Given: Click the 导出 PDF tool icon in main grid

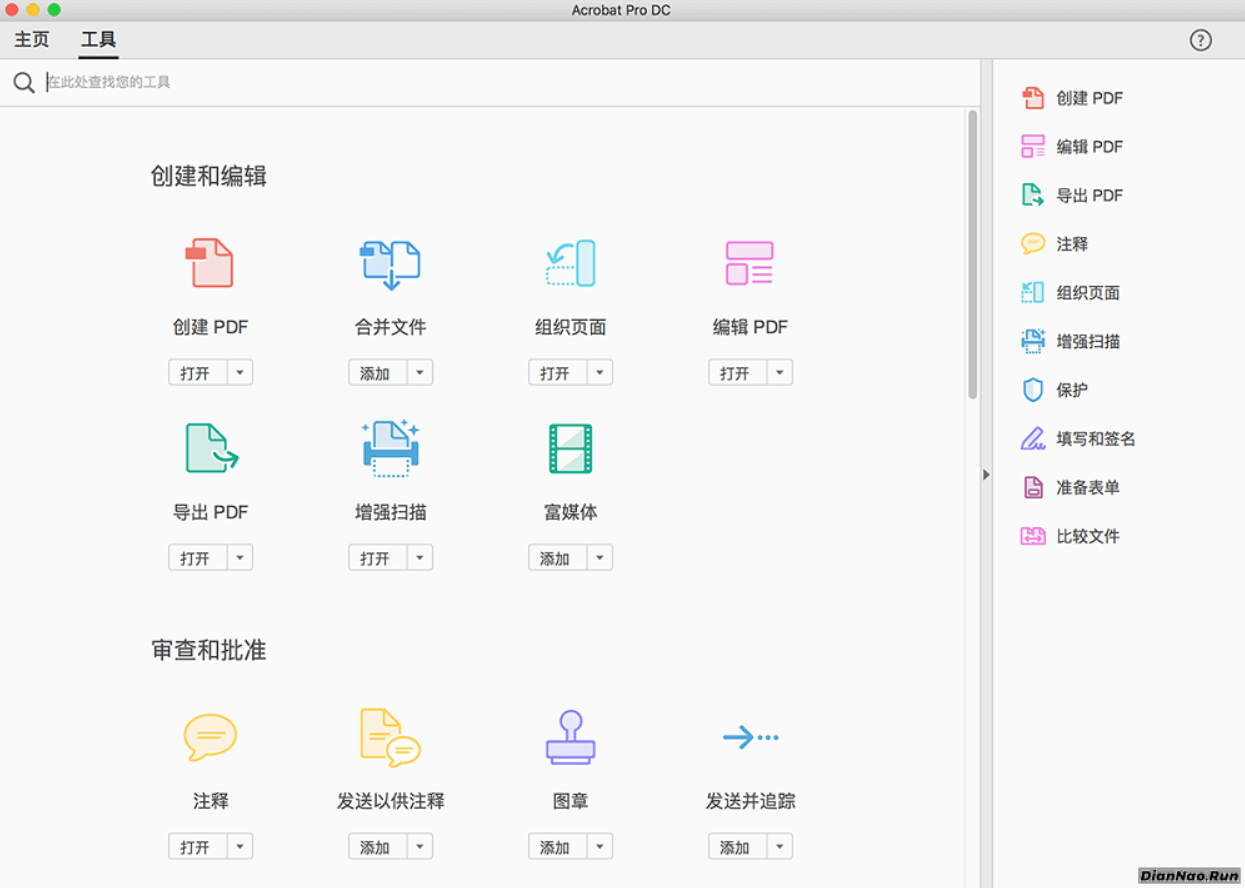Looking at the screenshot, I should click(211, 448).
